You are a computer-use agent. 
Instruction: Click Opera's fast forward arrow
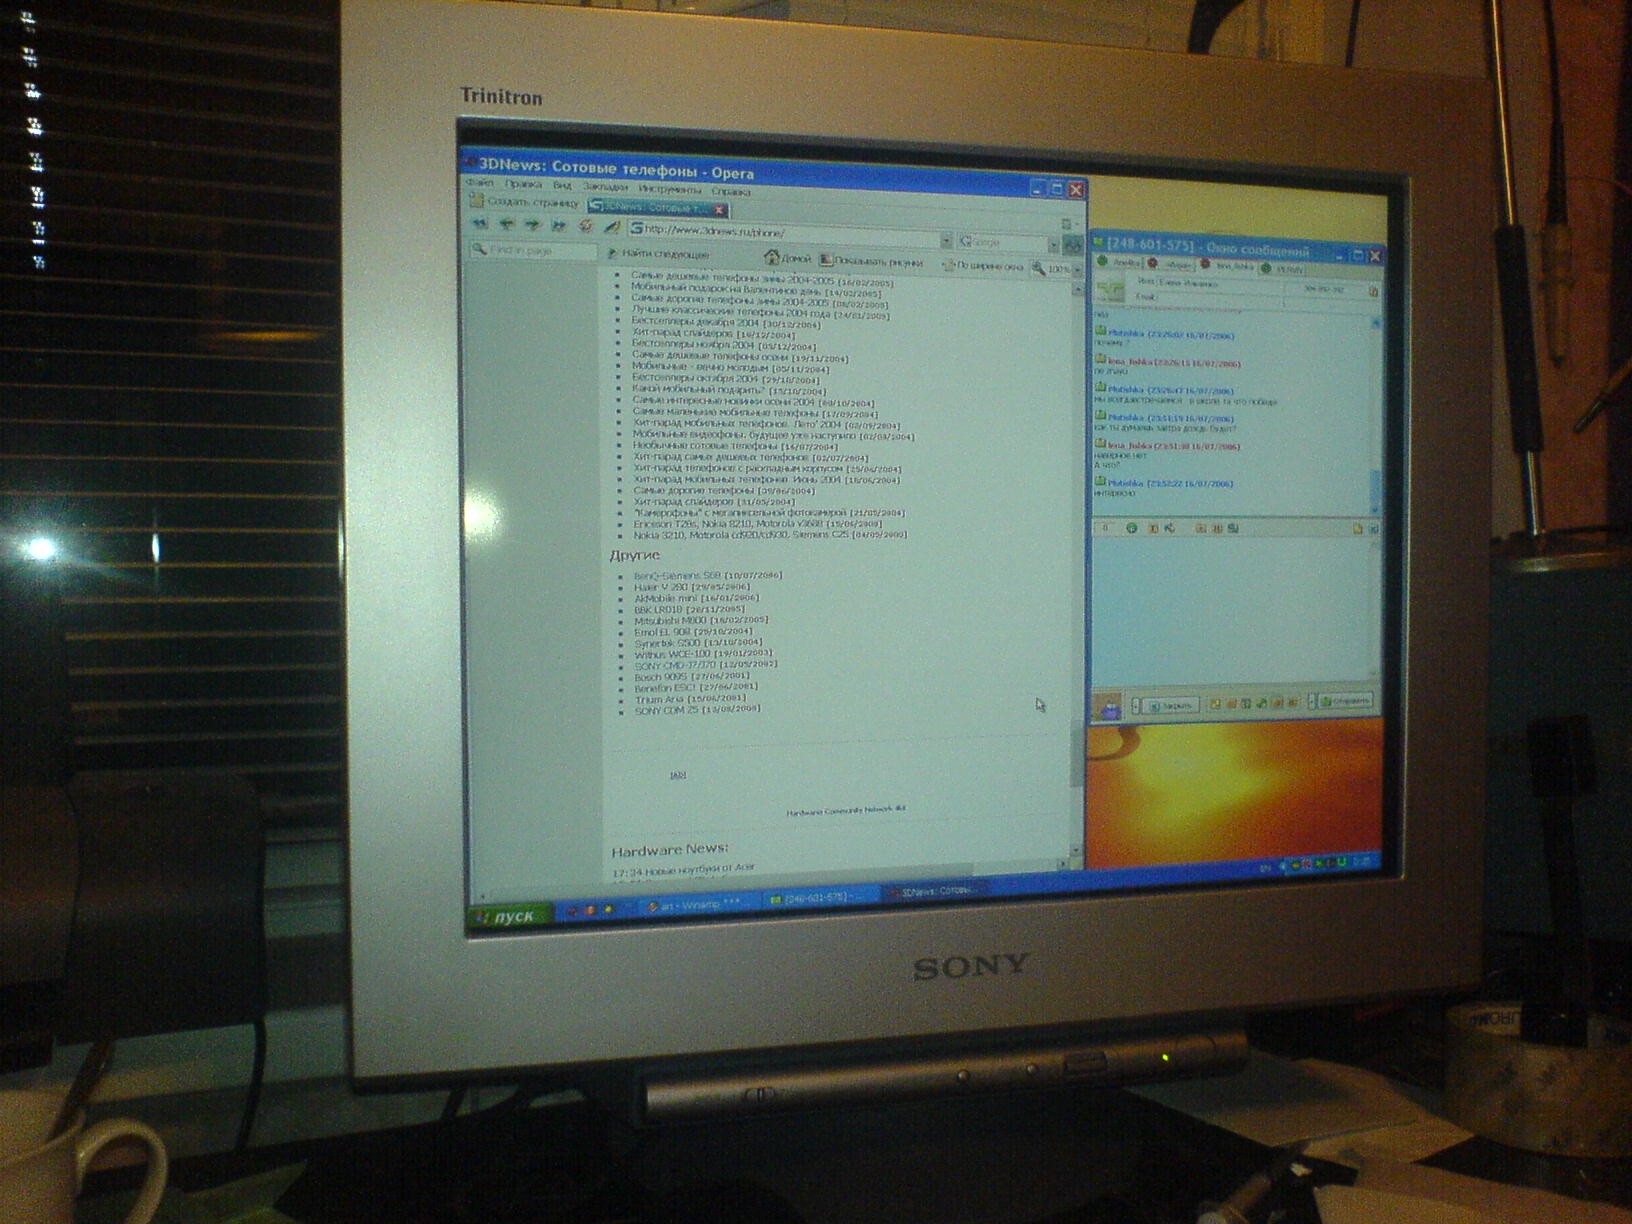559,226
